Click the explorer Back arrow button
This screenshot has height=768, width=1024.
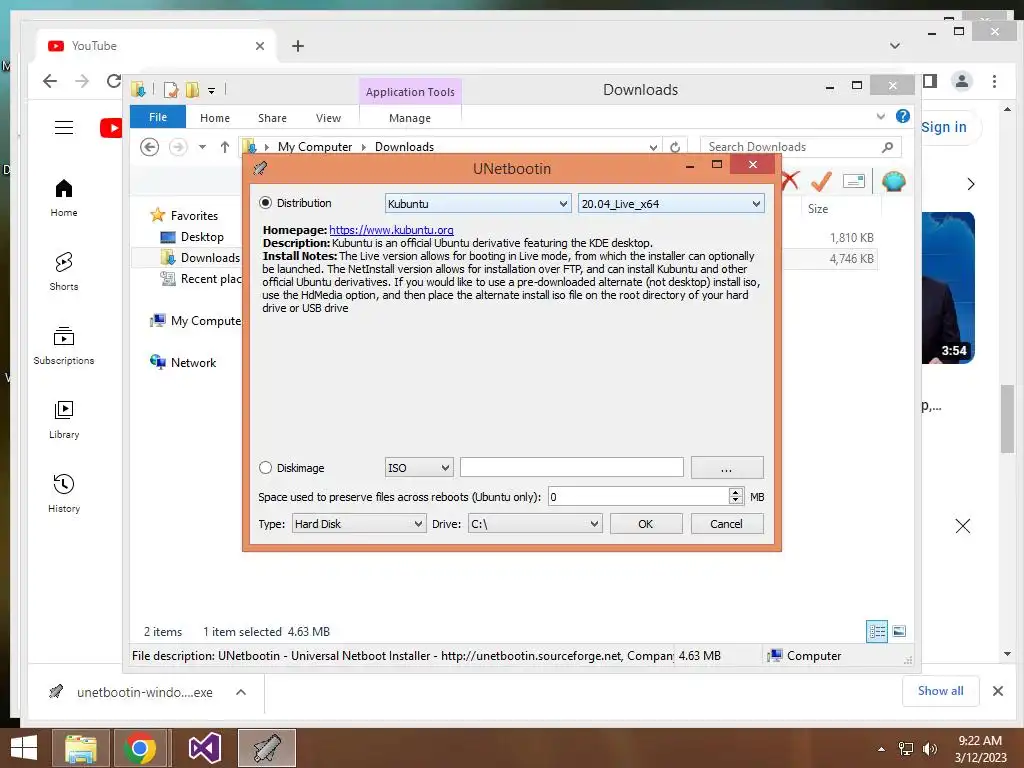tap(150, 147)
